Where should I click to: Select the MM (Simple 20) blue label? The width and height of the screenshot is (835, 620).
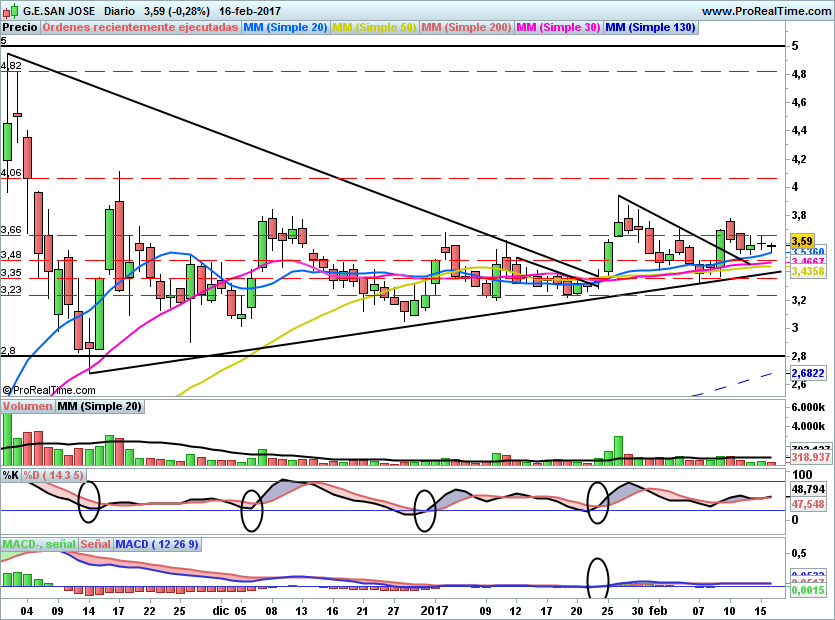285,27
